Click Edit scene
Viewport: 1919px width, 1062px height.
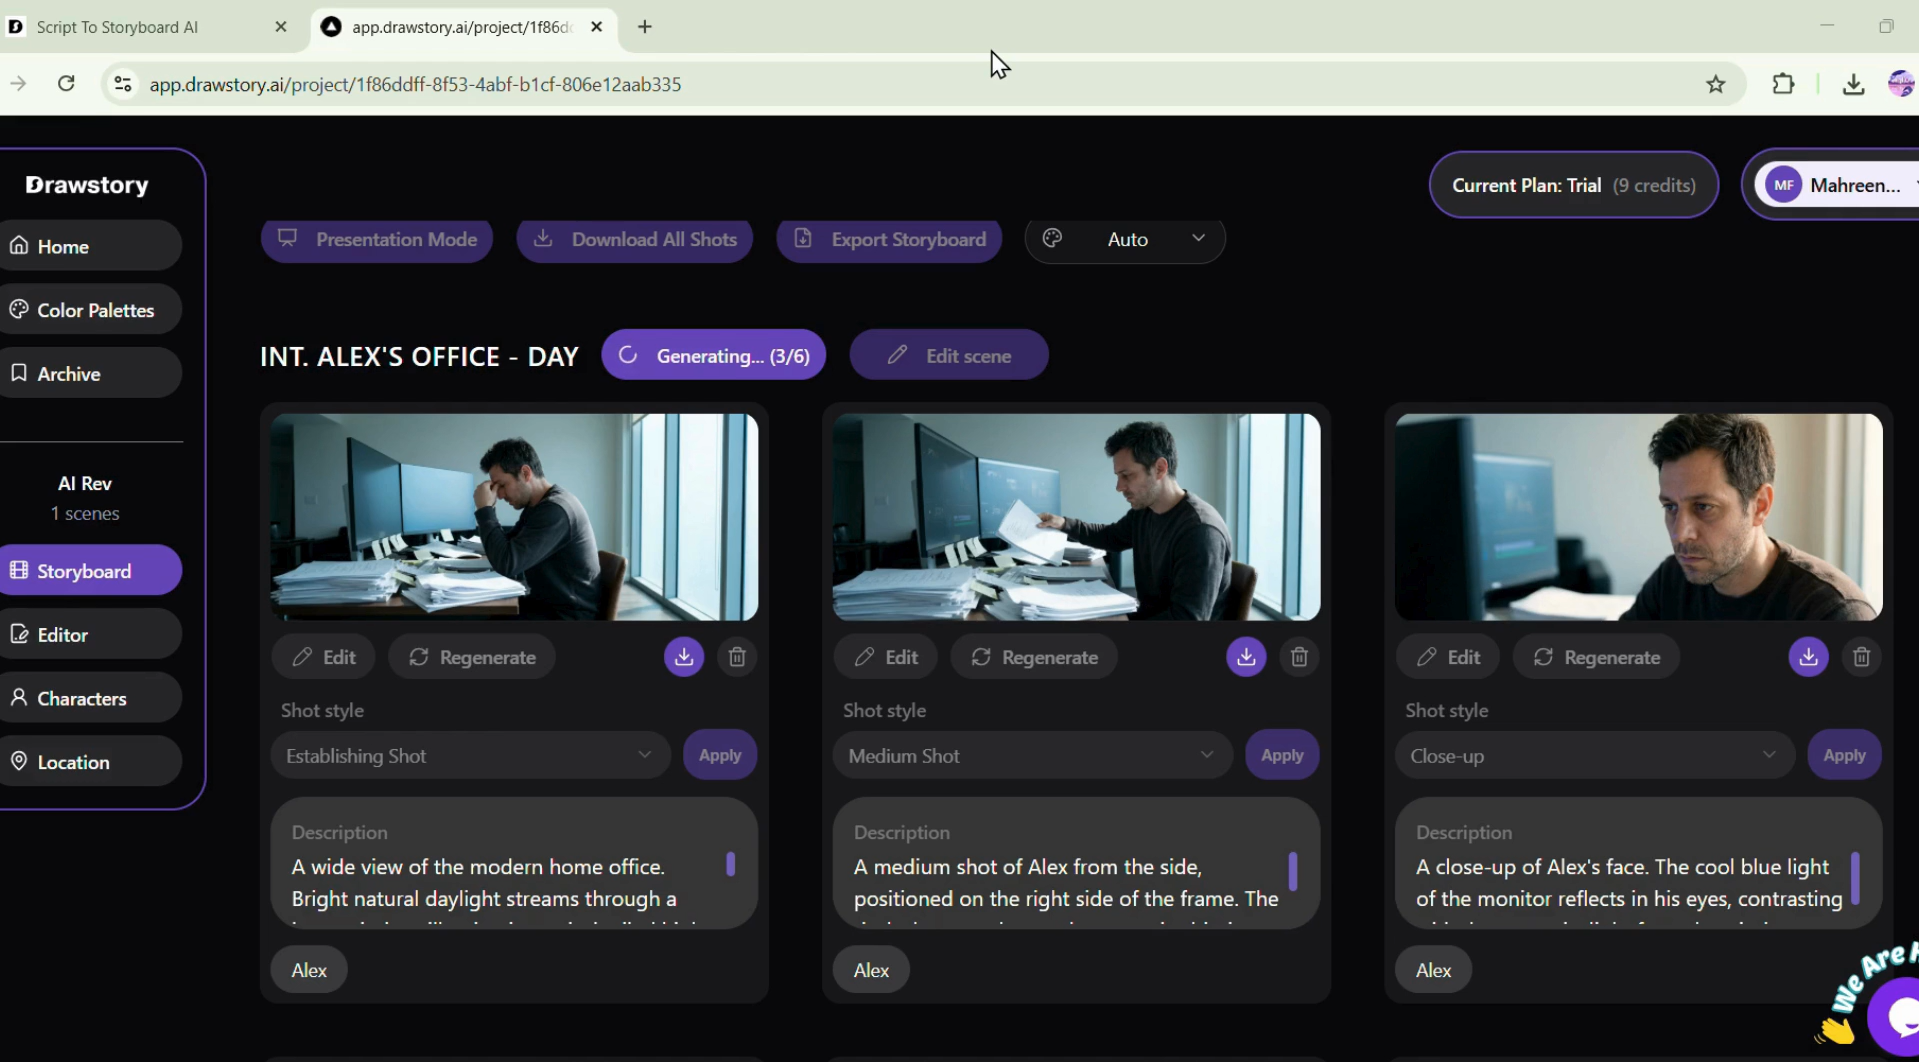[x=949, y=355]
